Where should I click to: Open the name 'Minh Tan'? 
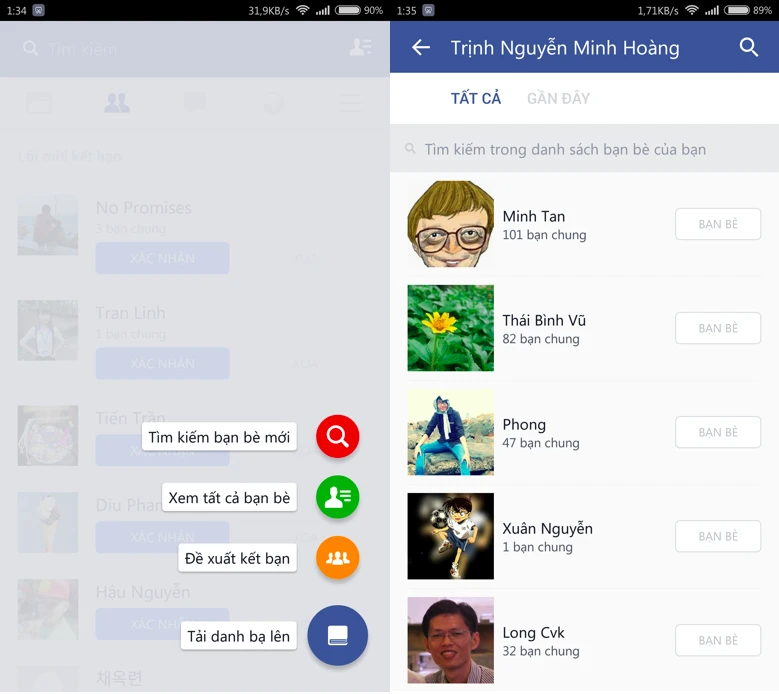point(534,216)
